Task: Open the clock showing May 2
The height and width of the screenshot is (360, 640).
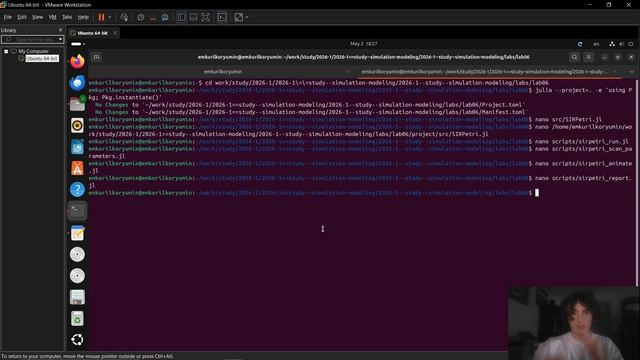Action: 363,44
